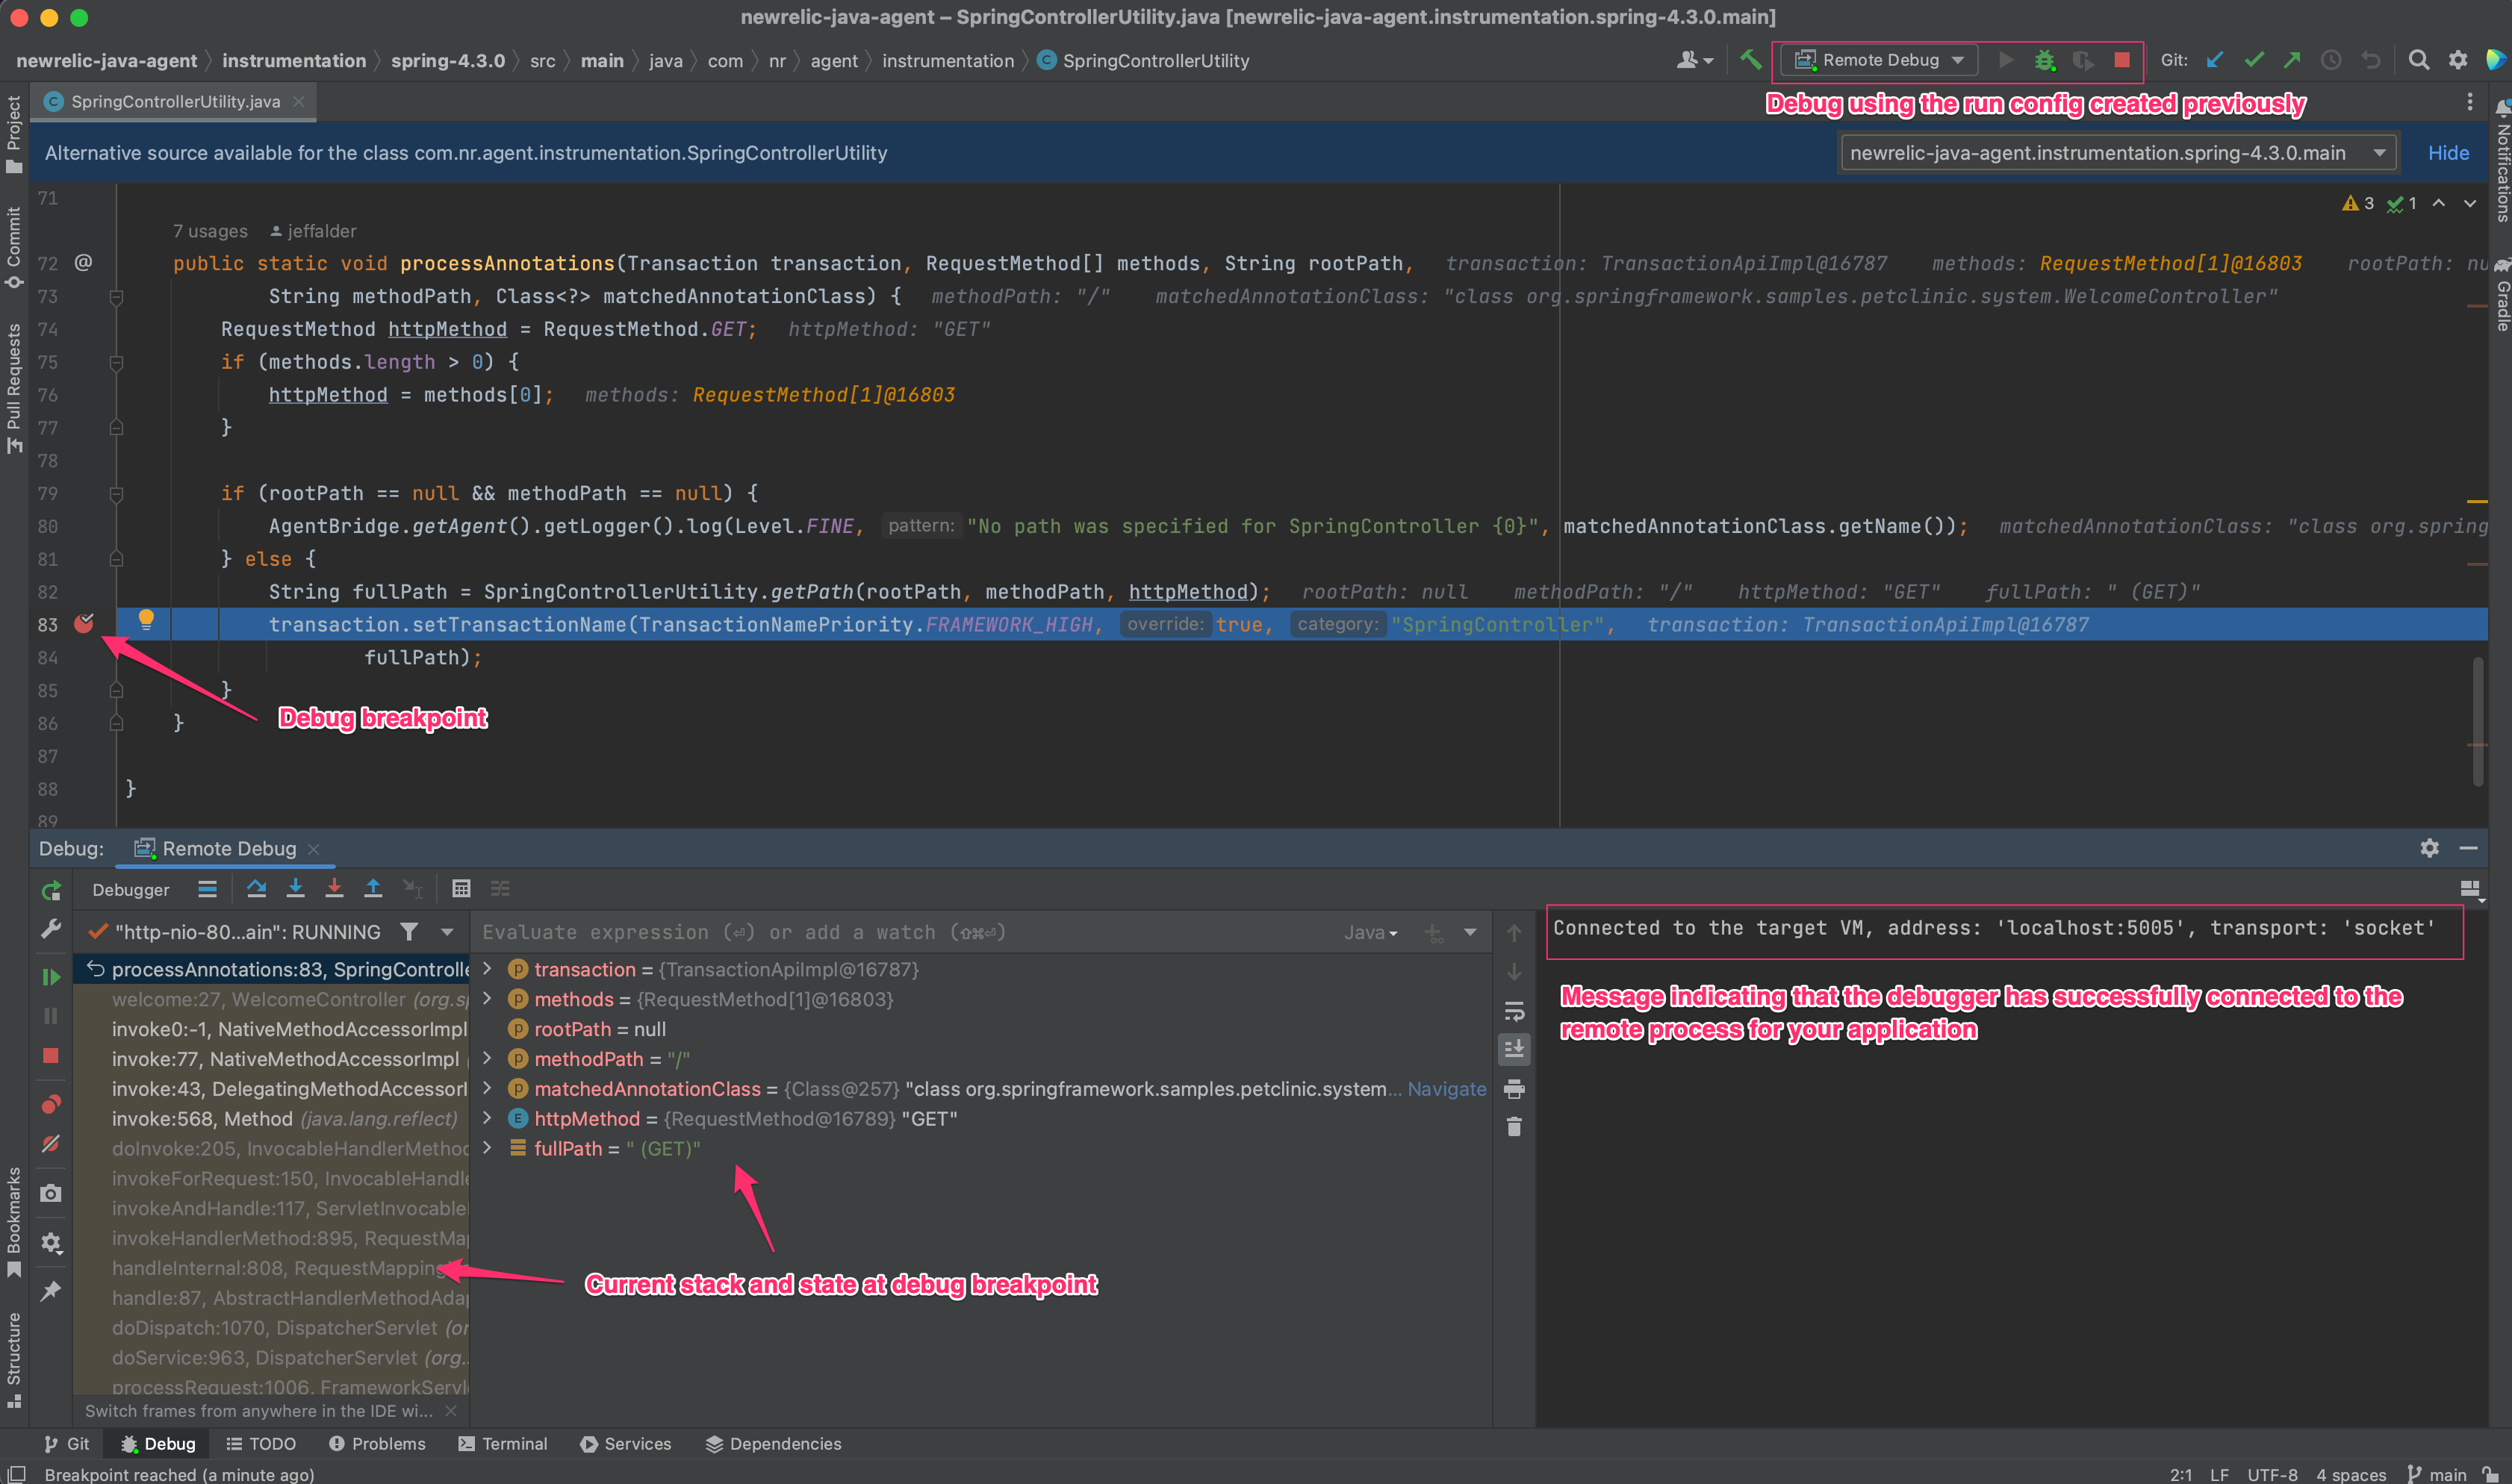Click Step Out up-arrow icon

click(x=373, y=888)
